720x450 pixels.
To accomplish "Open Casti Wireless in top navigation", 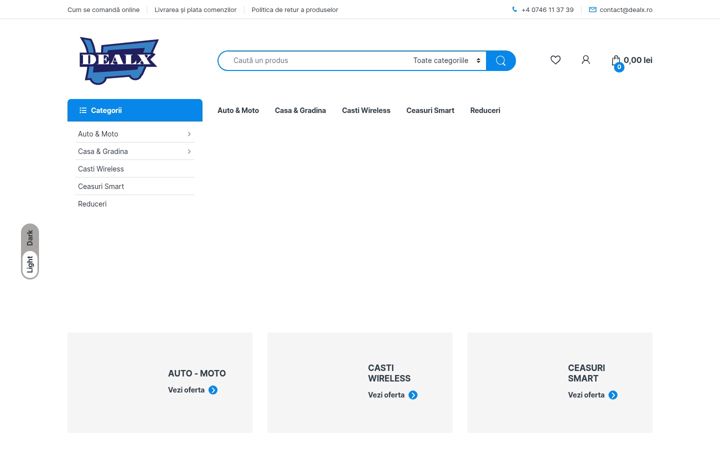I will [366, 110].
